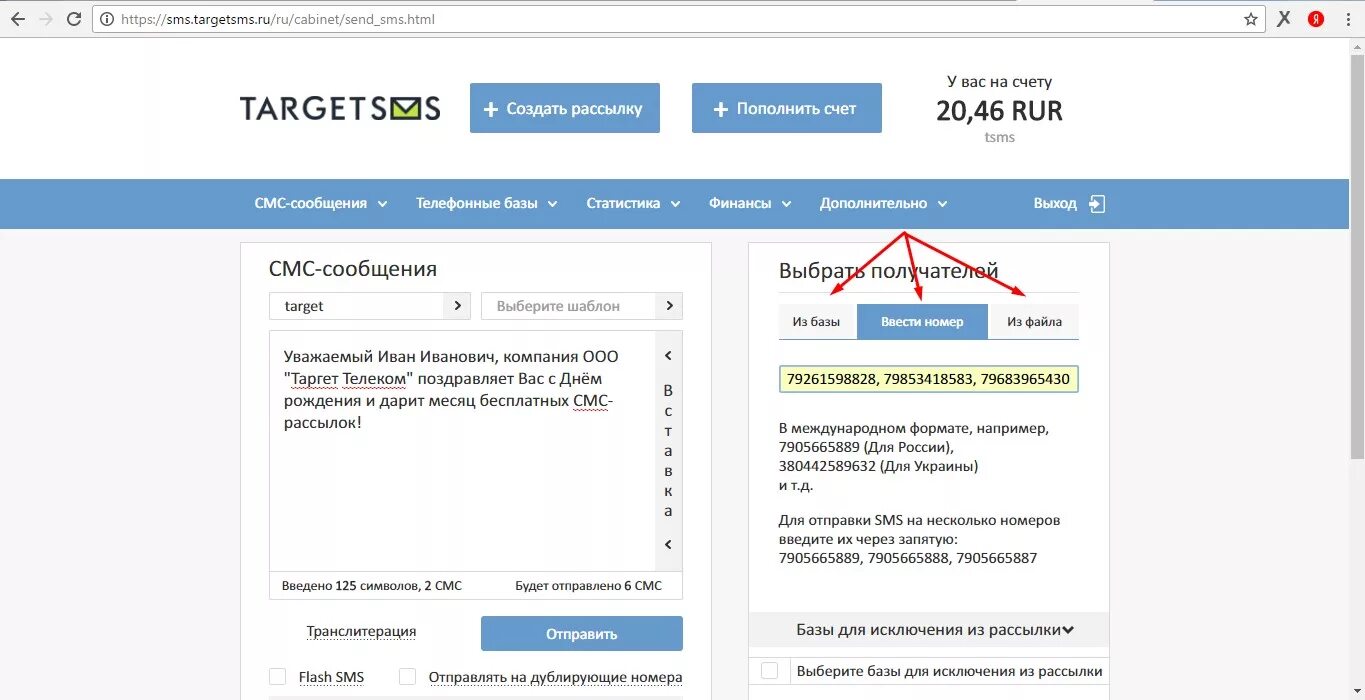Click the X extension icon in browser toolbar
The height and width of the screenshot is (700, 1365).
point(1285,19)
